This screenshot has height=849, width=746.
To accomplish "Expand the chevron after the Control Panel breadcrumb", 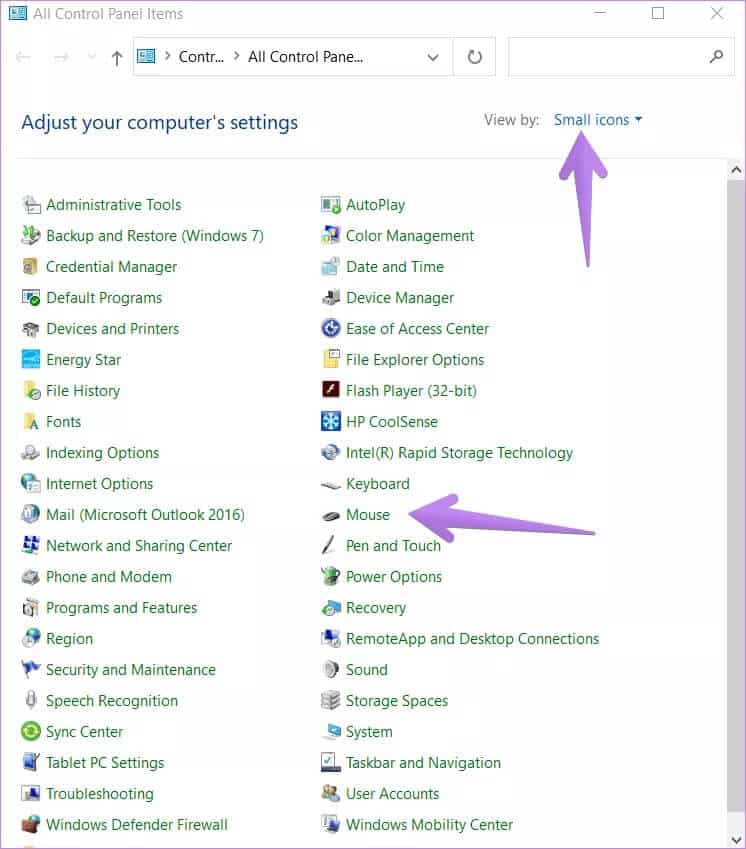I will (237, 56).
